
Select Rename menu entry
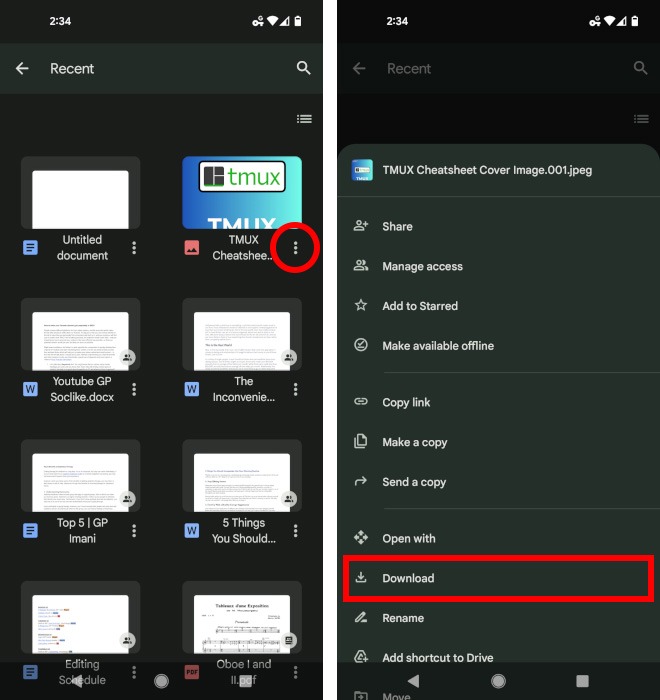499,618
